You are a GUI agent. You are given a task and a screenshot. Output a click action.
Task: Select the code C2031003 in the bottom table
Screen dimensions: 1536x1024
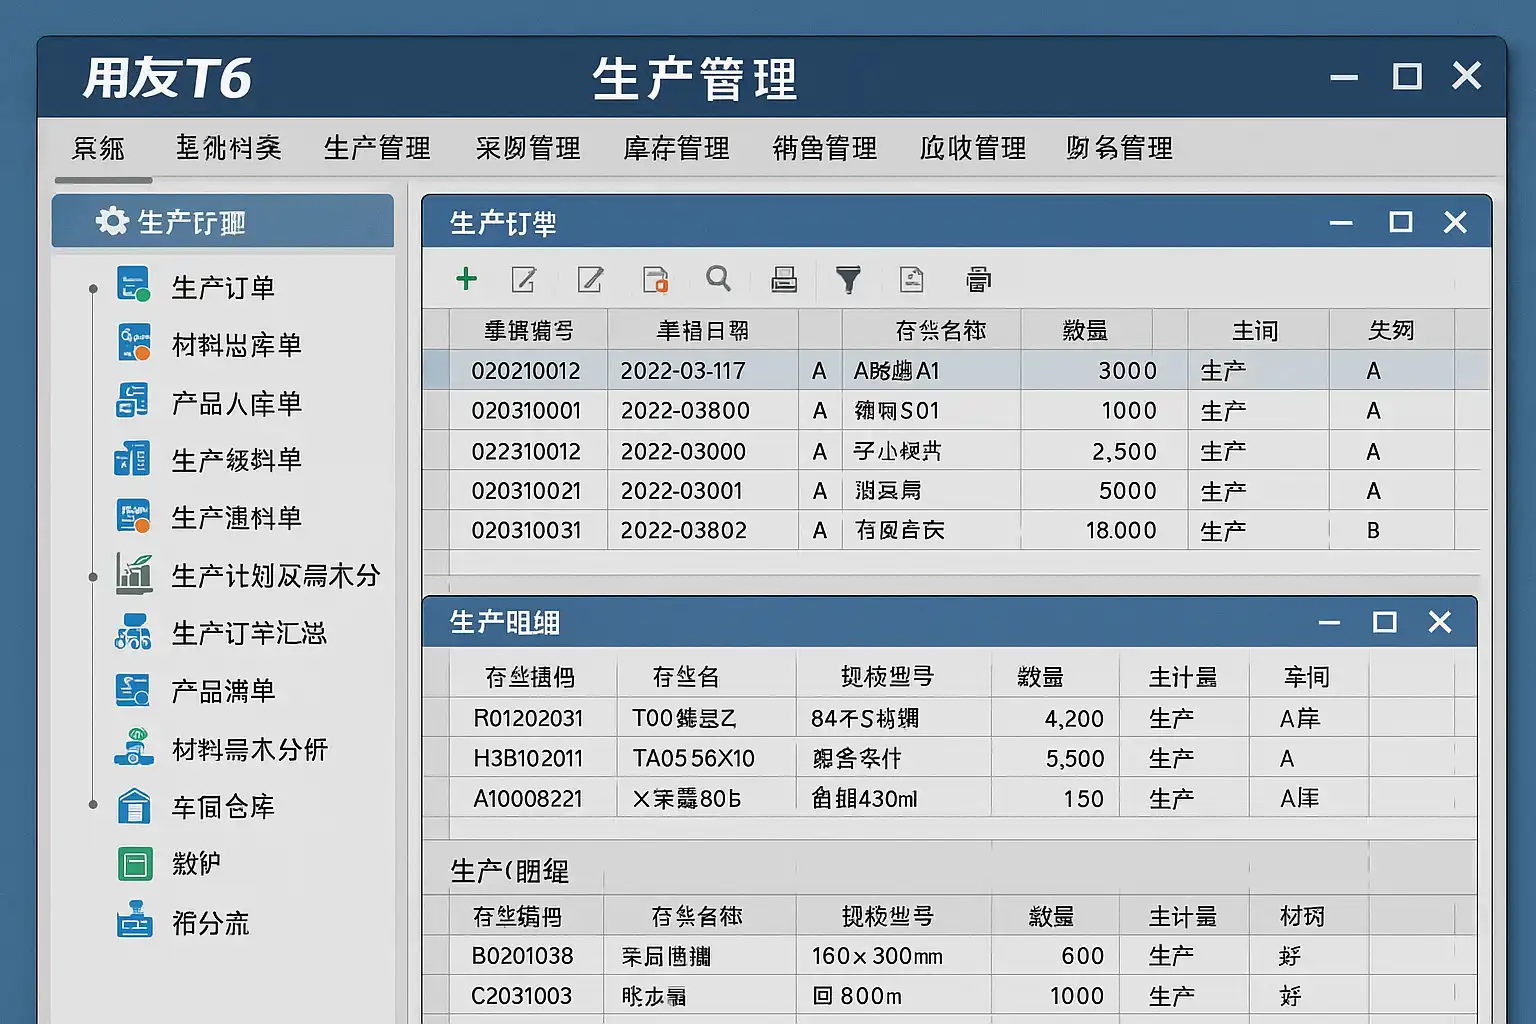(x=522, y=996)
